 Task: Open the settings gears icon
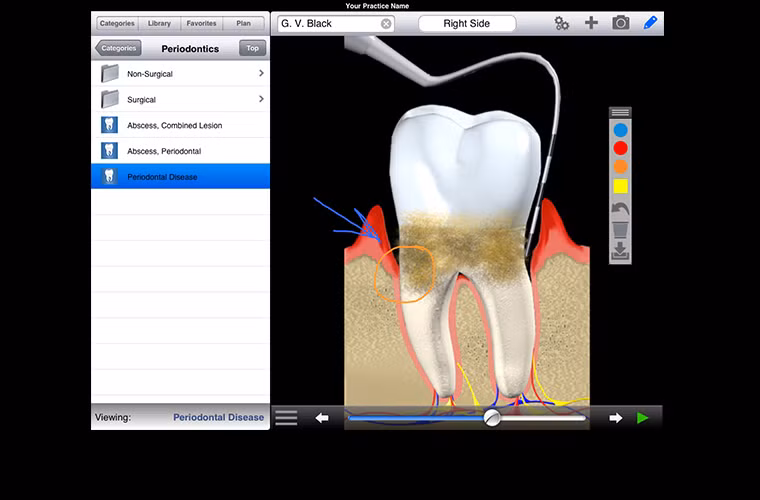[562, 23]
